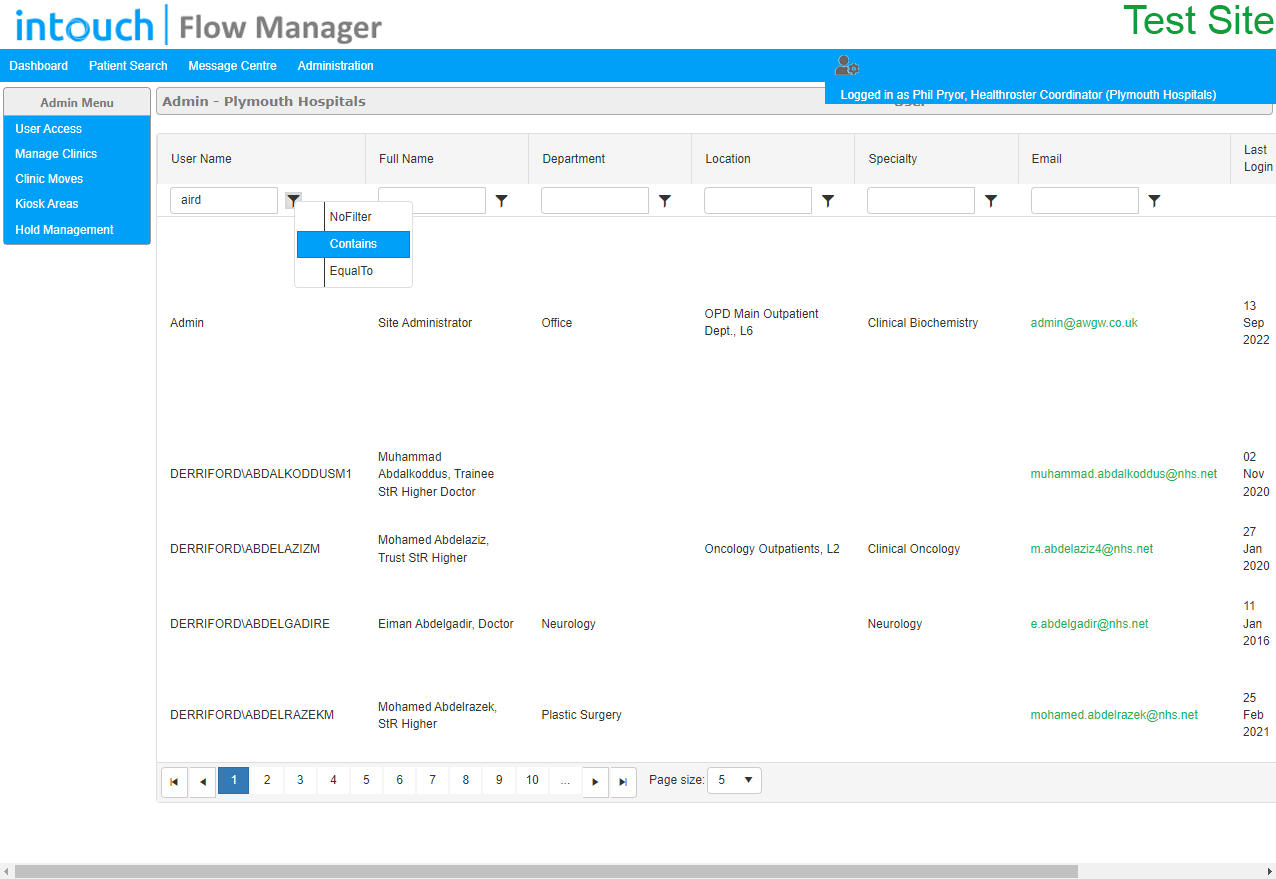Choose NoFilter in the filter menu
This screenshot has height=879, width=1276.
(x=353, y=217)
